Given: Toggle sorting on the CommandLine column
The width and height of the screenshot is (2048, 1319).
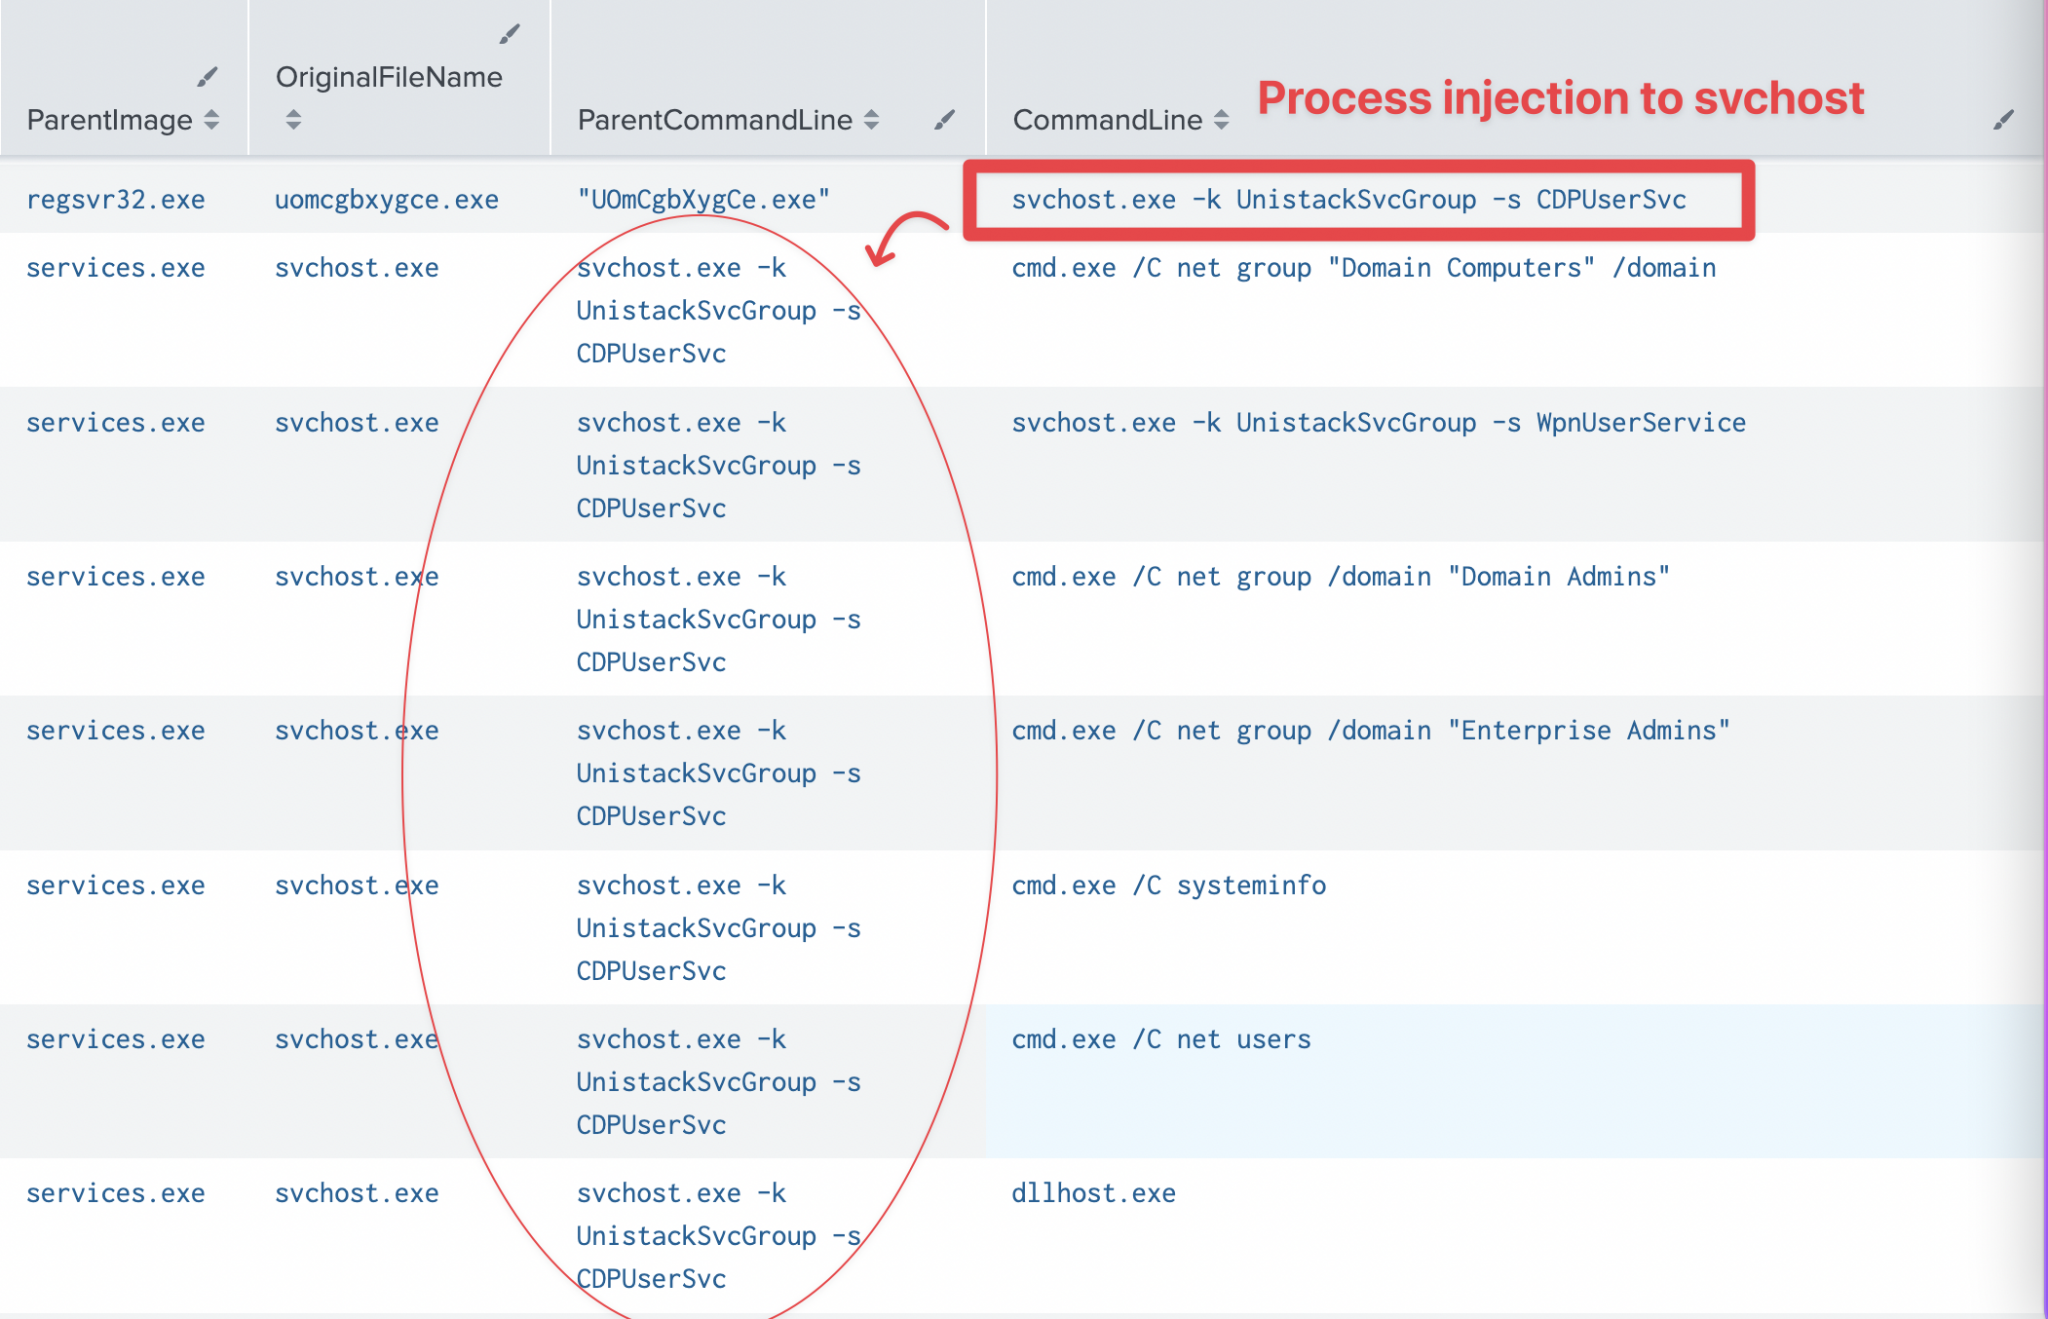Looking at the screenshot, I should [1222, 119].
